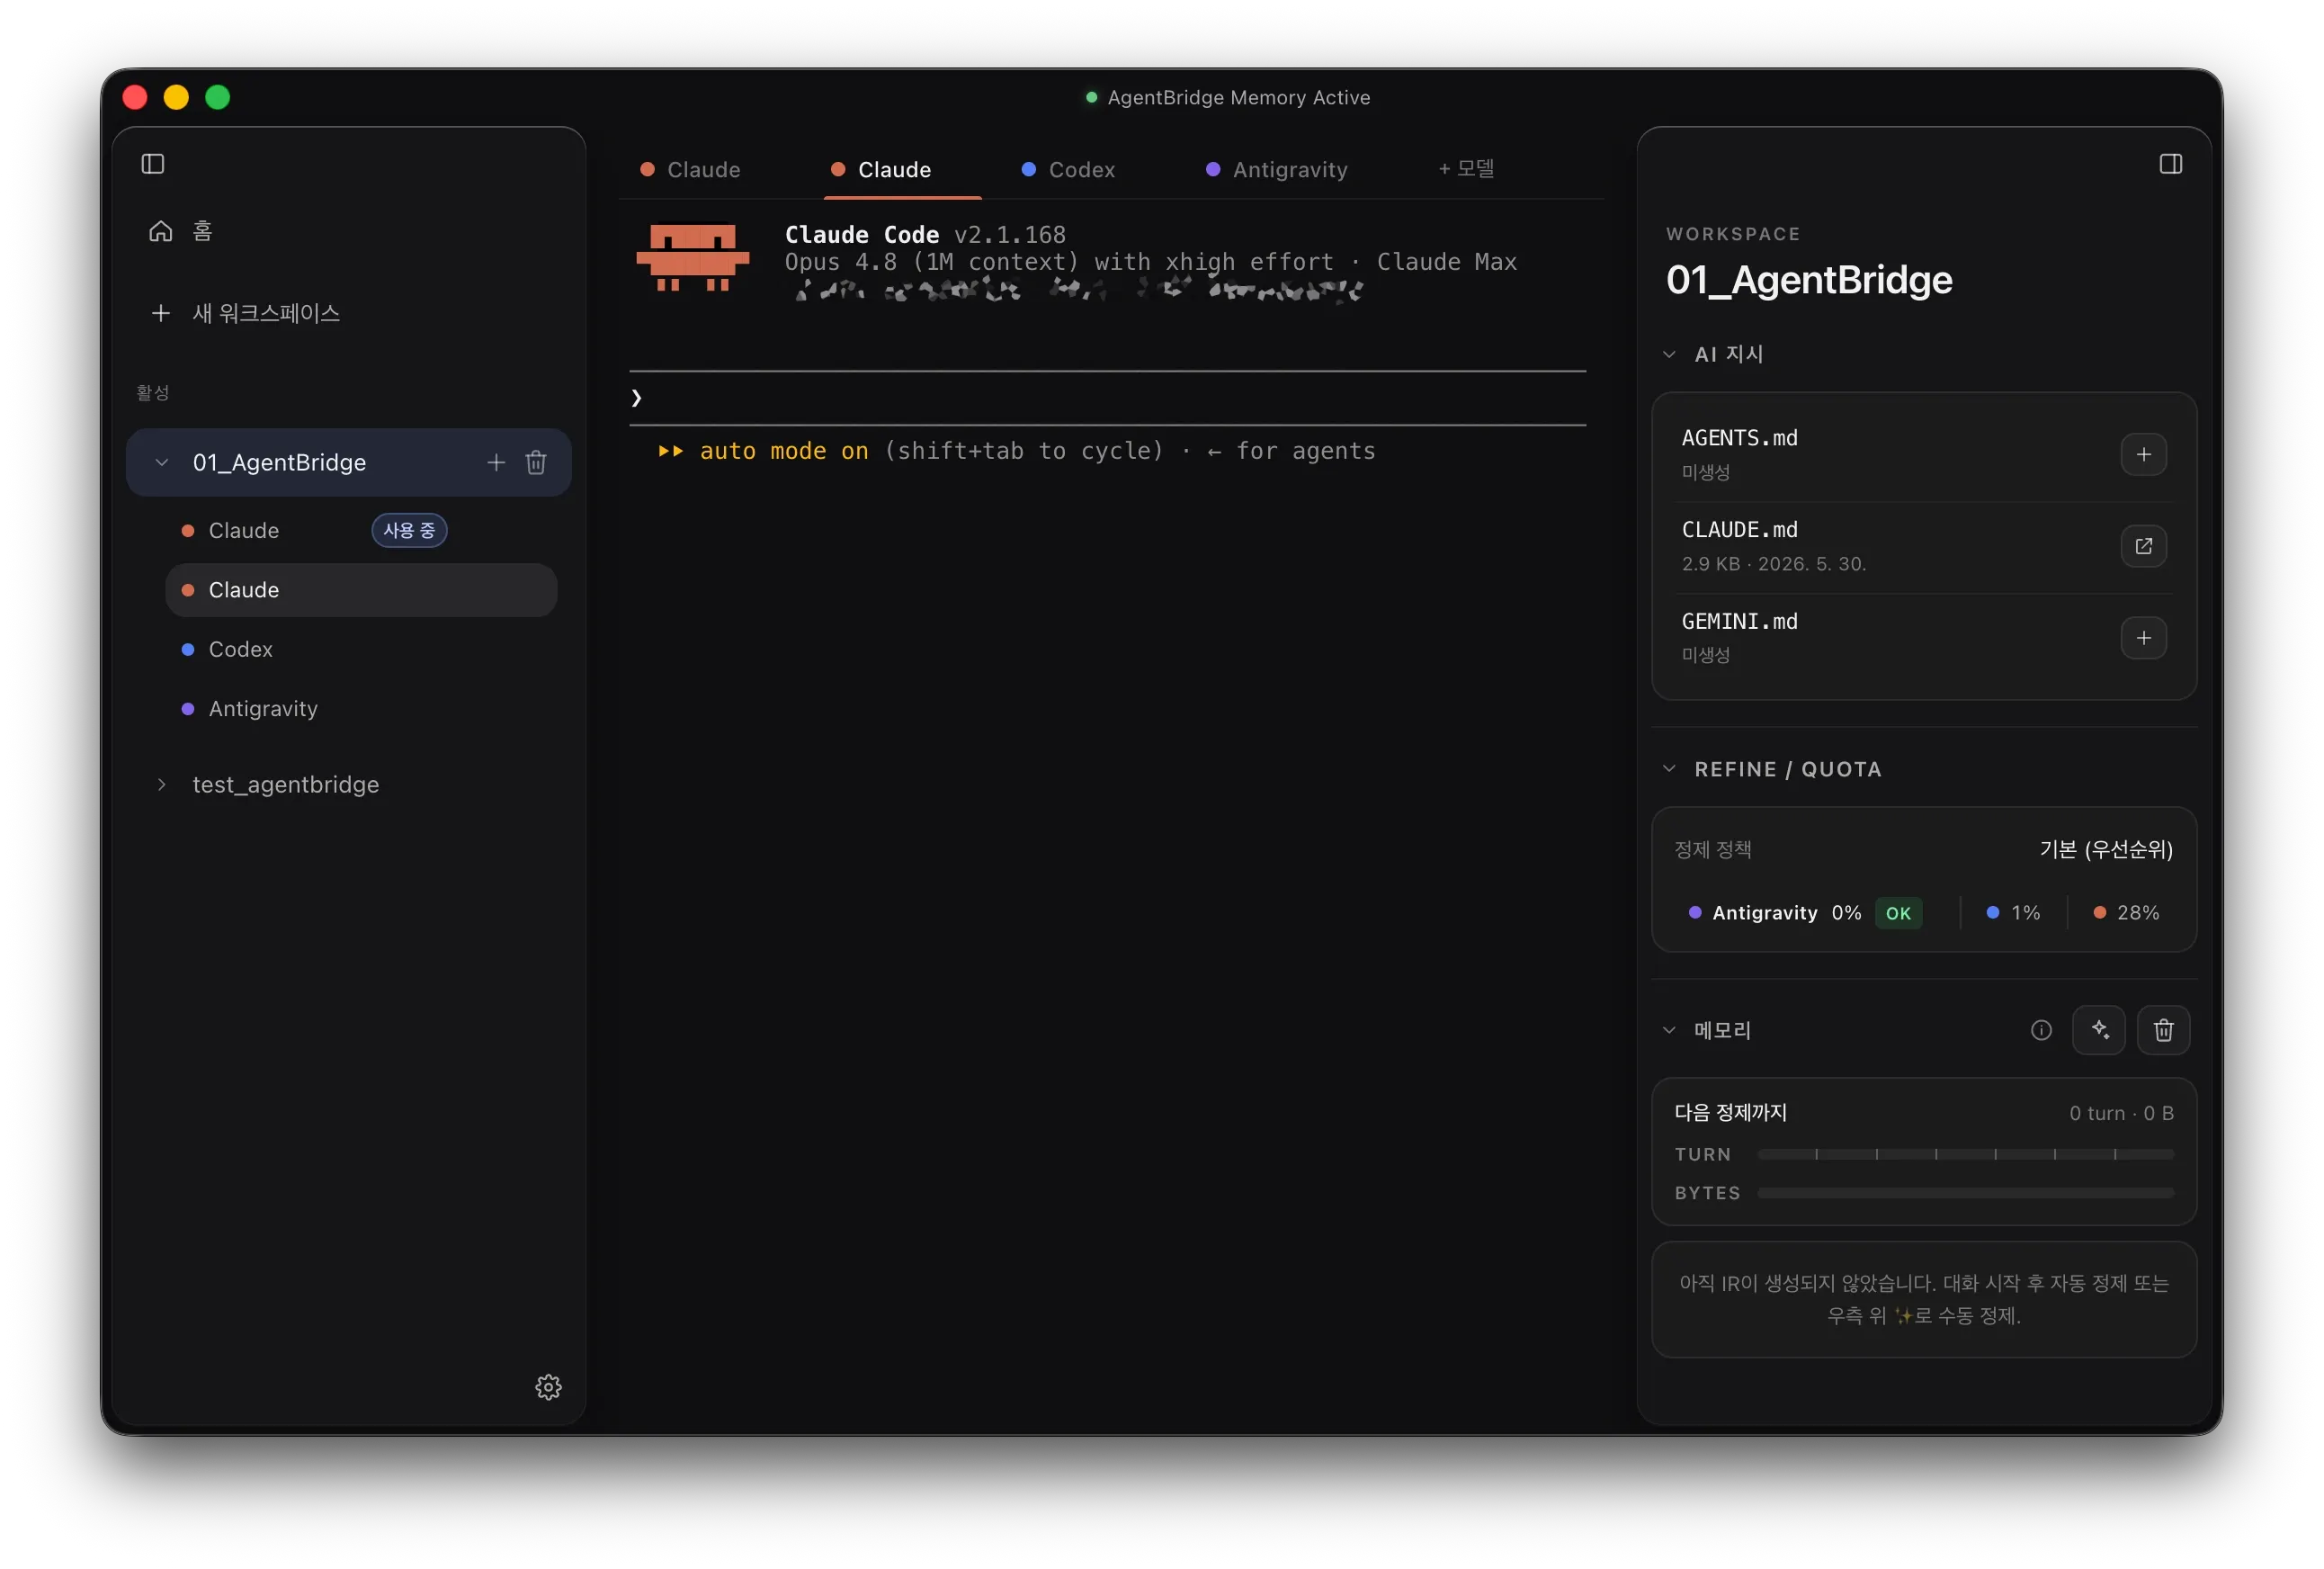Click AgentBridge Memory Active title text
Viewport: 2324px width, 1569px height.
click(1238, 97)
